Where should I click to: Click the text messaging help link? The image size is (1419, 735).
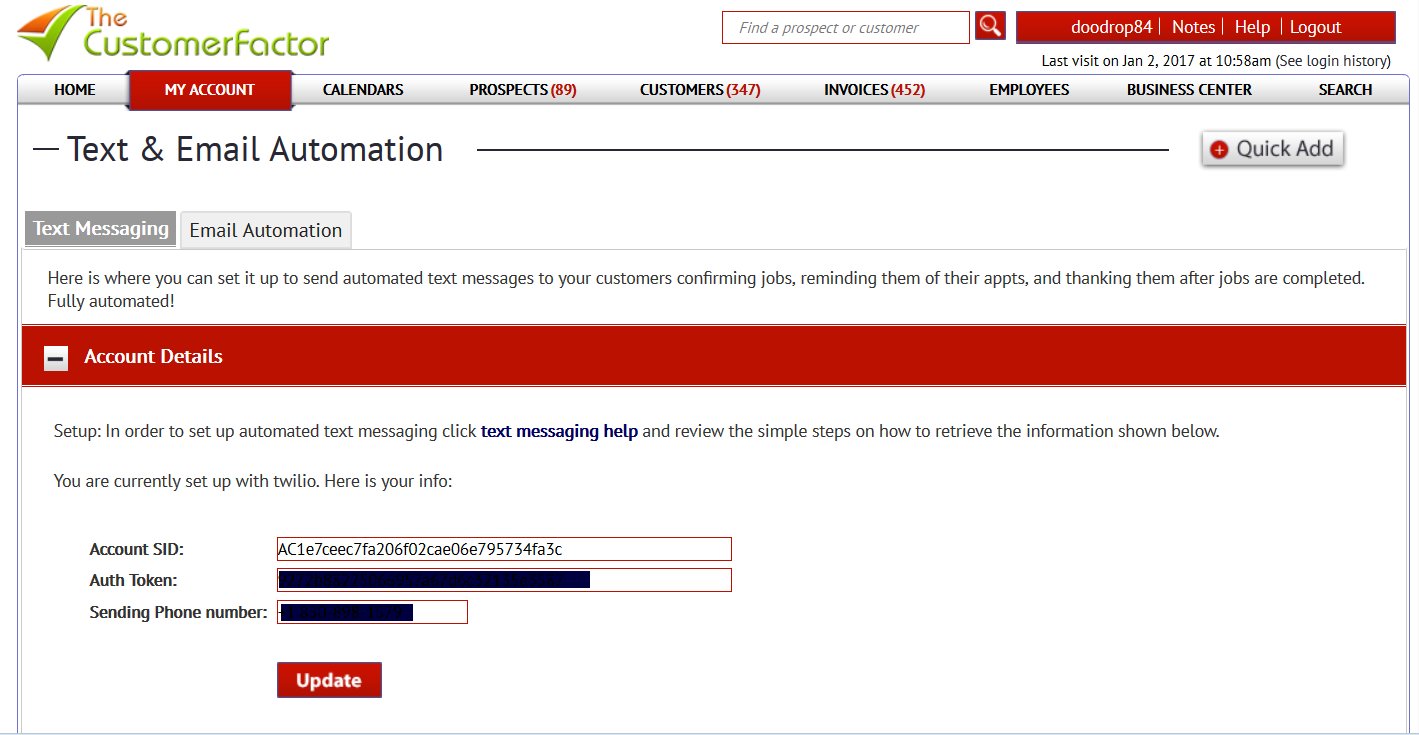(559, 432)
